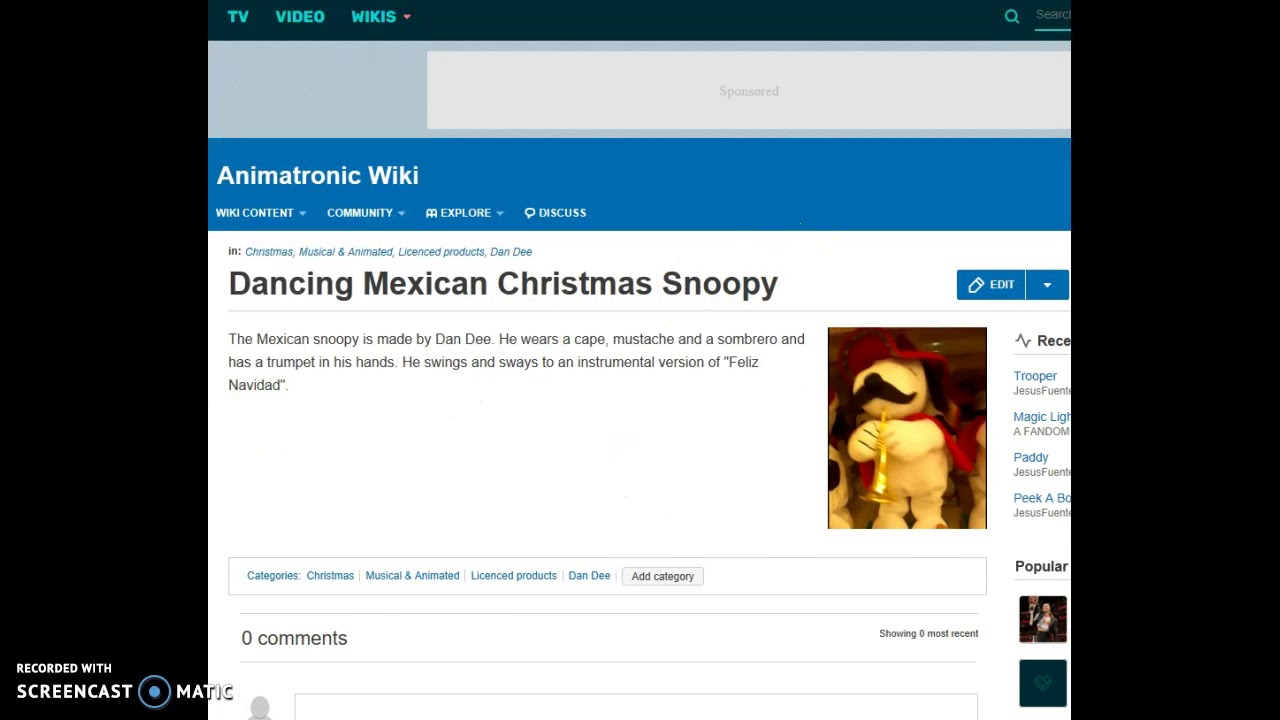The width and height of the screenshot is (1280, 720).
Task: Expand the WIKIS dropdown menu
Action: click(381, 17)
